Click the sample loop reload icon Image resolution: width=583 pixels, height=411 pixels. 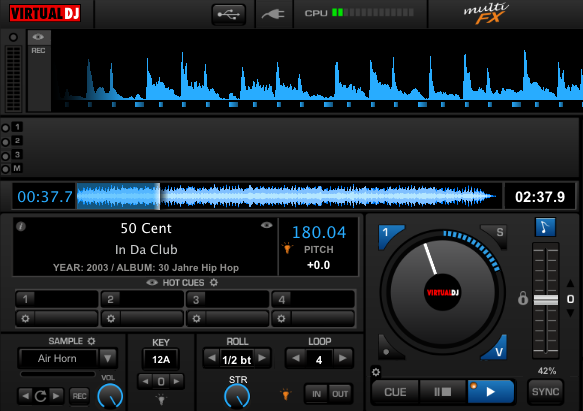tap(41, 396)
